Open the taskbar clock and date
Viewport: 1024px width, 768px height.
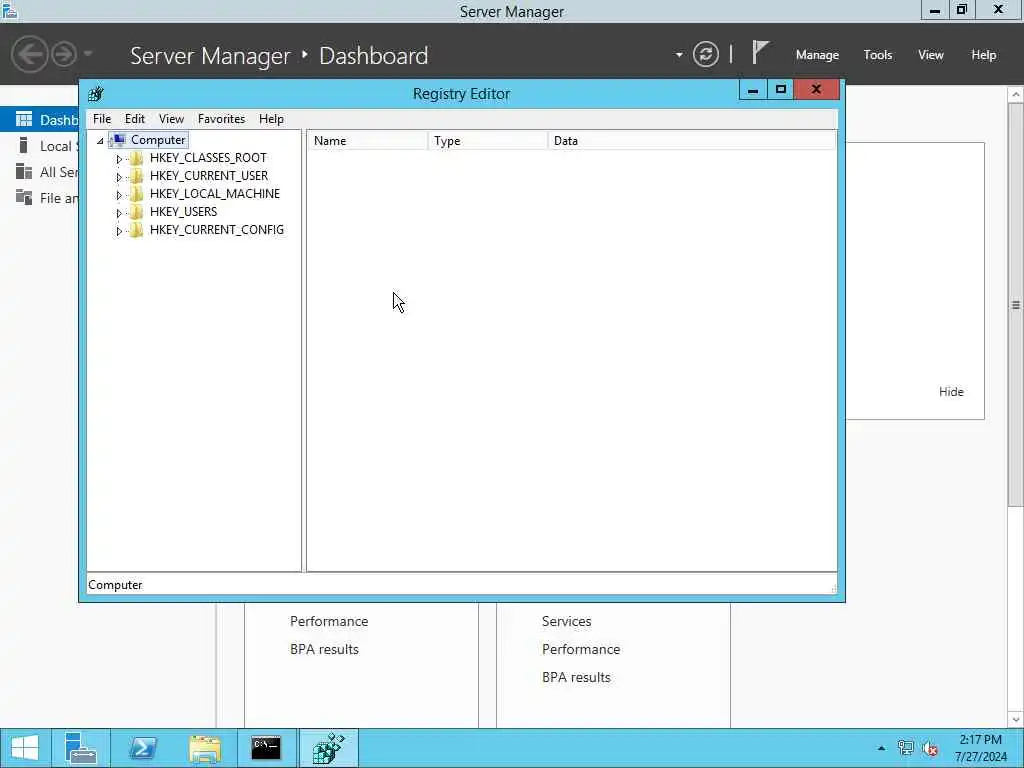[x=980, y=748]
